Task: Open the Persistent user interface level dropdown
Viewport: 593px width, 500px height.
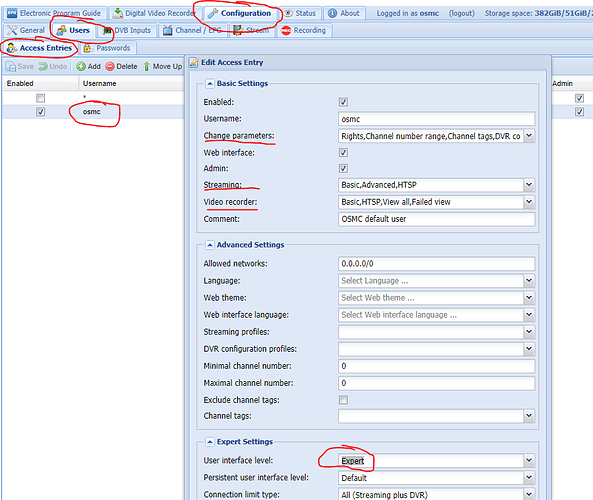Action: click(x=529, y=478)
